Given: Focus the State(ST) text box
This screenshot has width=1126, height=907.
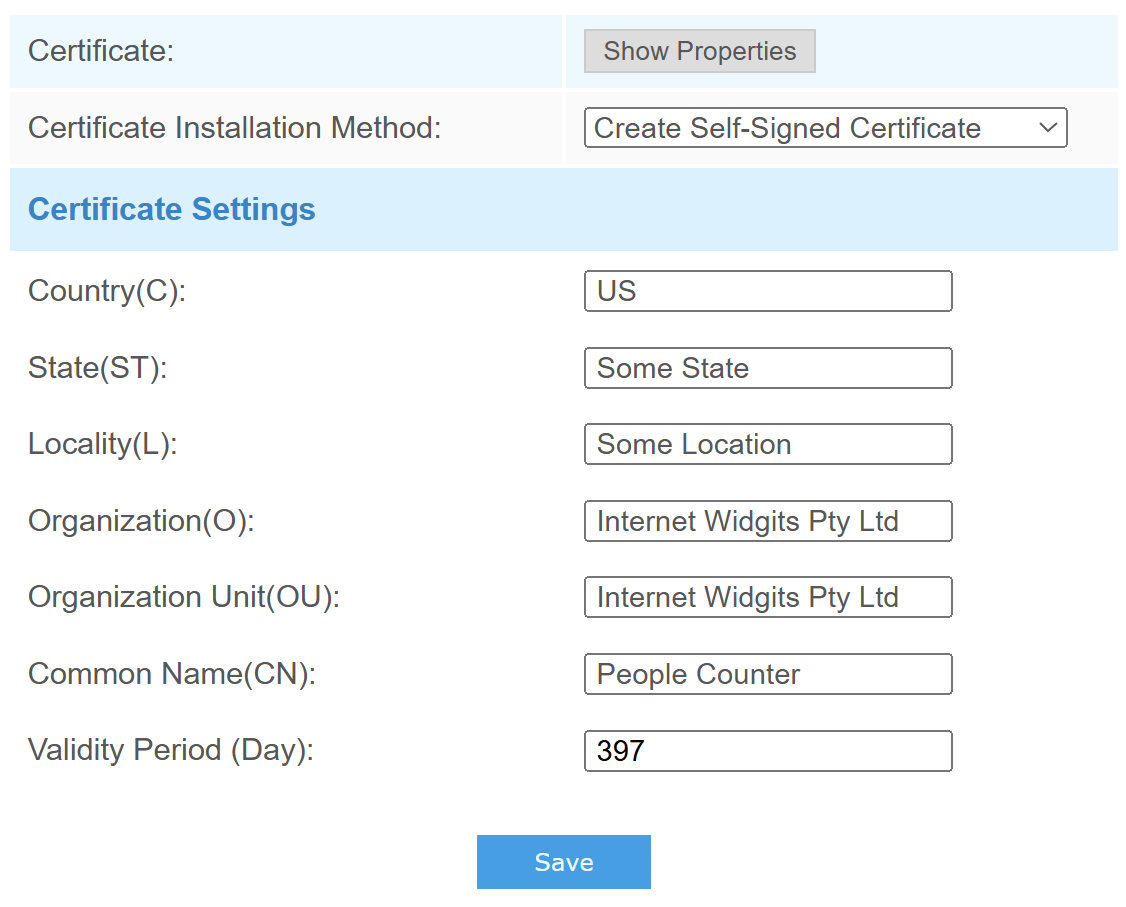Looking at the screenshot, I should point(767,368).
